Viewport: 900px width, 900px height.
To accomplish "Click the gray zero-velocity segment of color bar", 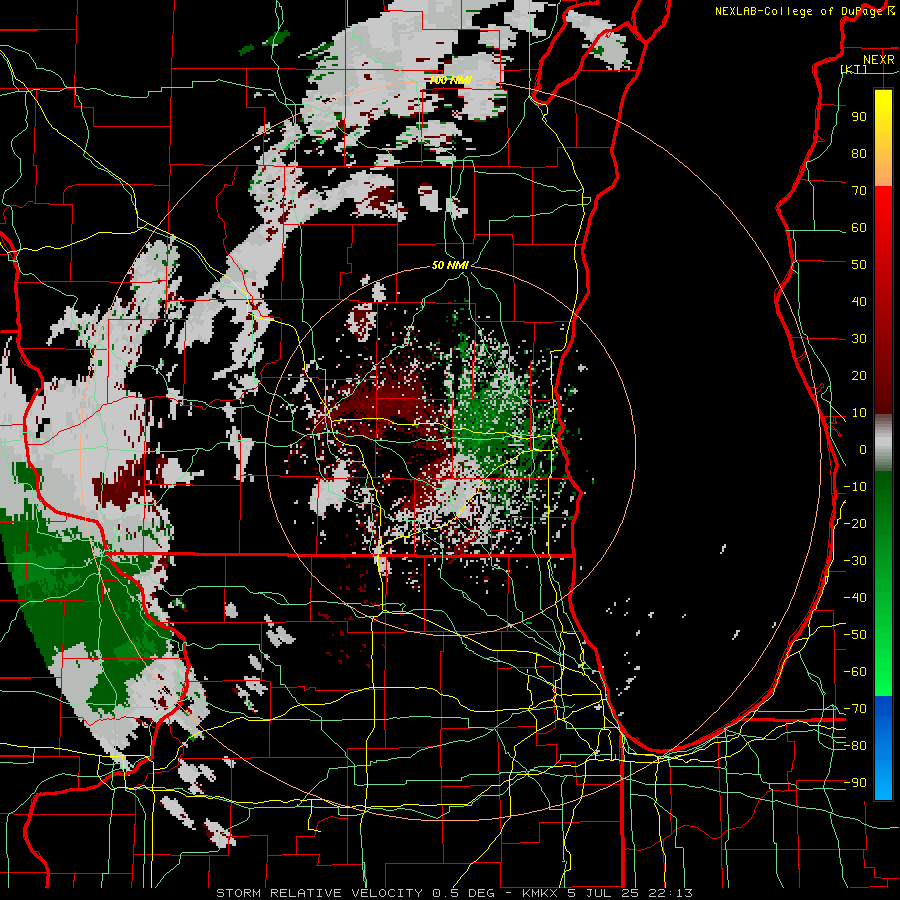I will (x=883, y=443).
